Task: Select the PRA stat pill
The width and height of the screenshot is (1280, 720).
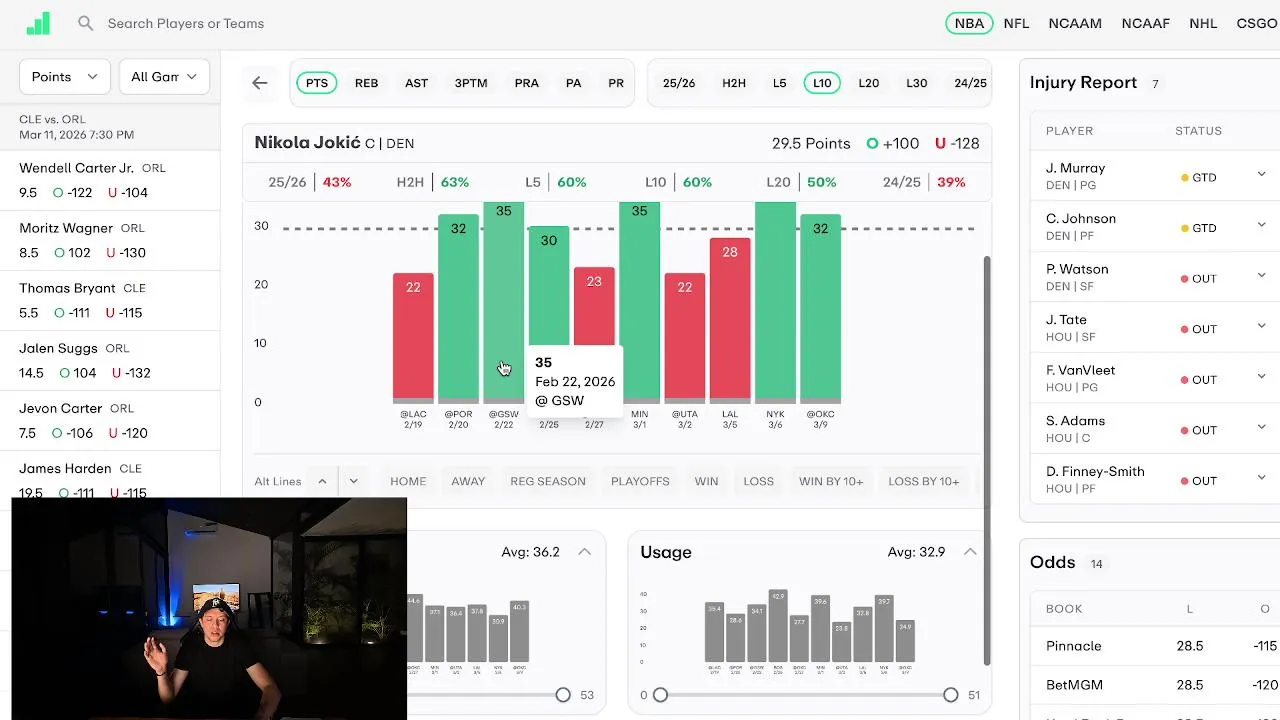Action: click(526, 83)
